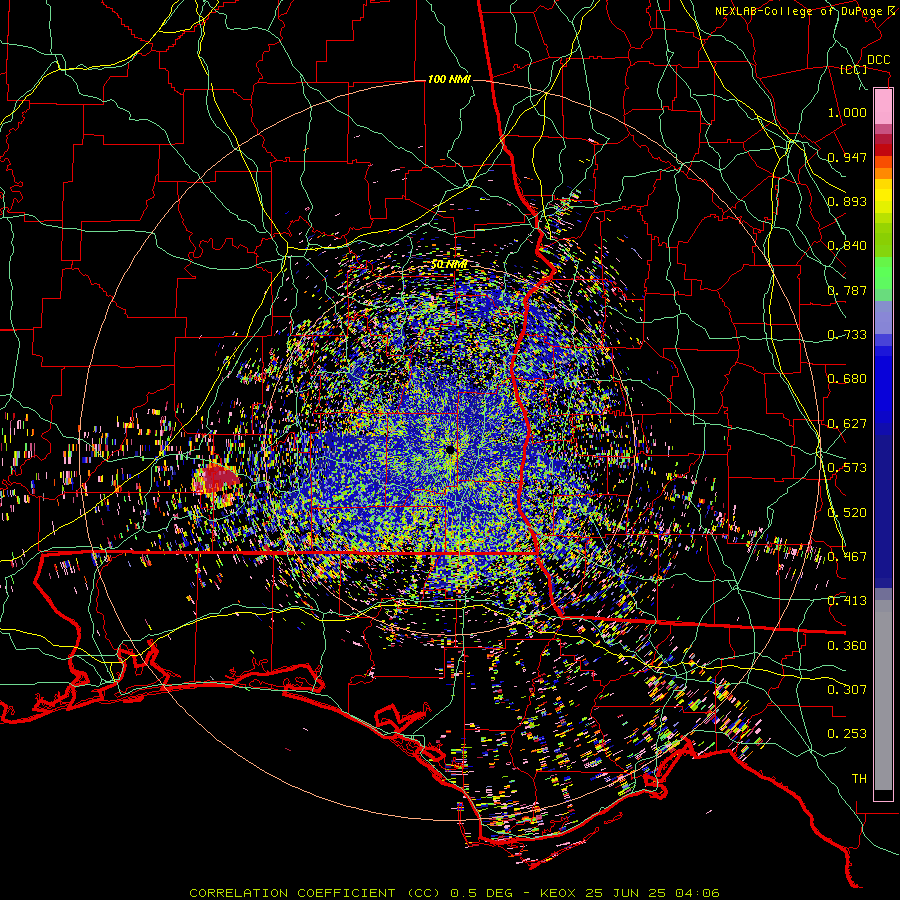Click the 0.467 legend value
The width and height of the screenshot is (900, 900).
[847, 557]
